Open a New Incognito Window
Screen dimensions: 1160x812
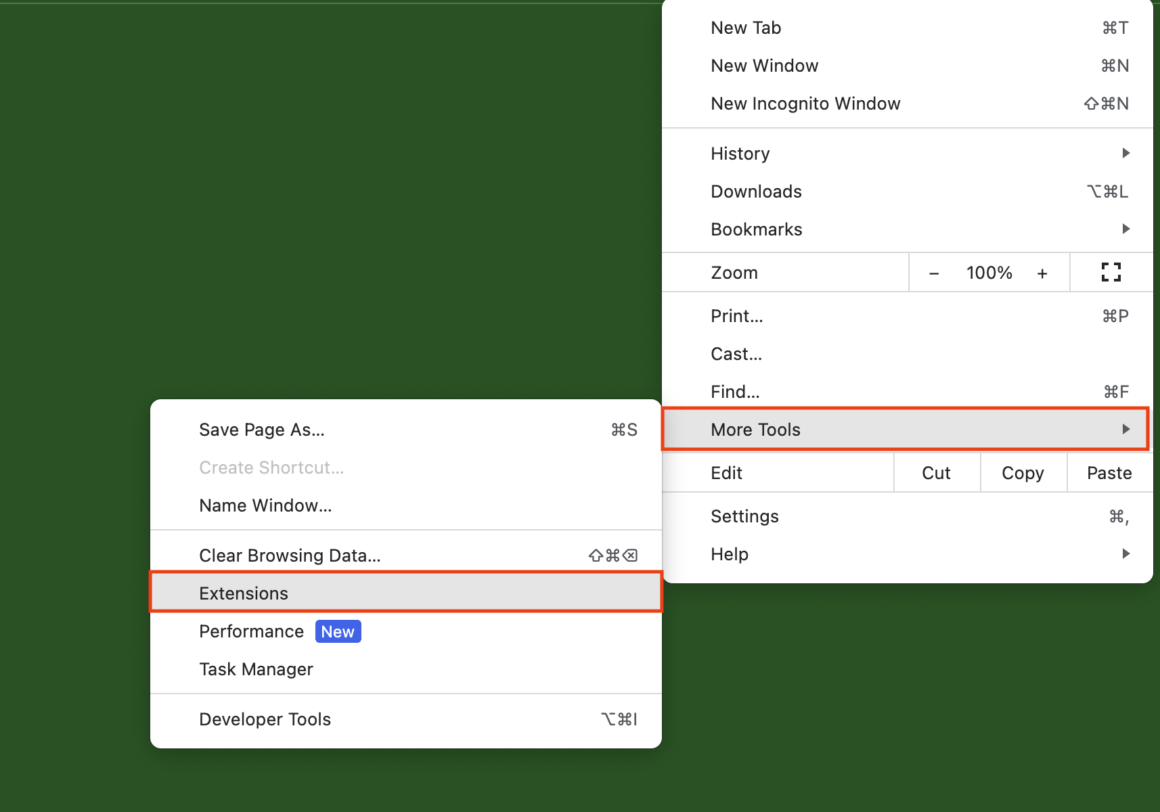pyautogui.click(x=805, y=104)
